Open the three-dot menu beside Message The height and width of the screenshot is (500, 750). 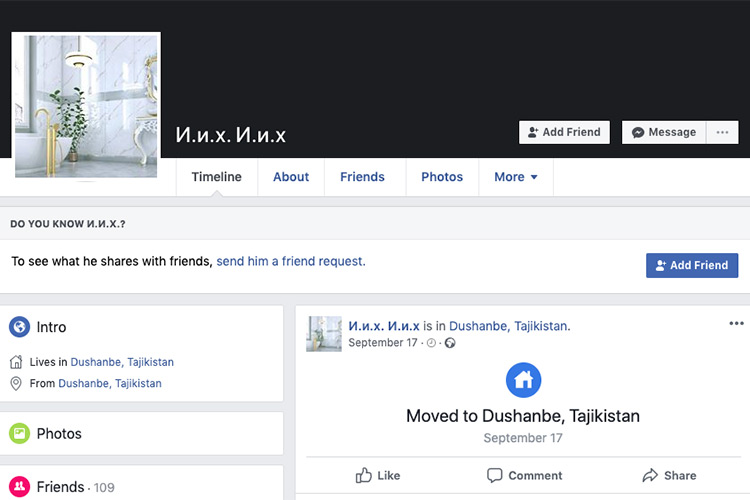click(x=722, y=132)
